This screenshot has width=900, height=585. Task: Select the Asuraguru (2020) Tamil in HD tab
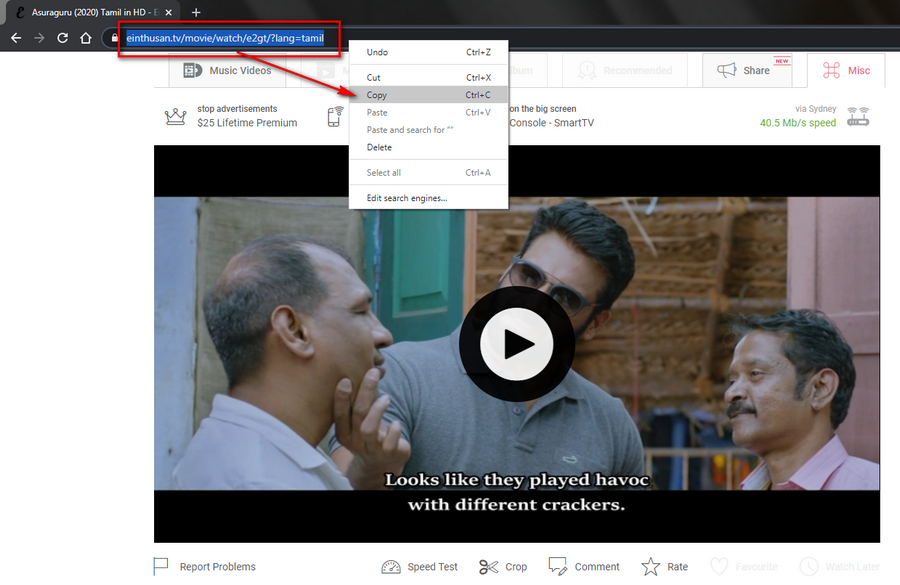(94, 12)
